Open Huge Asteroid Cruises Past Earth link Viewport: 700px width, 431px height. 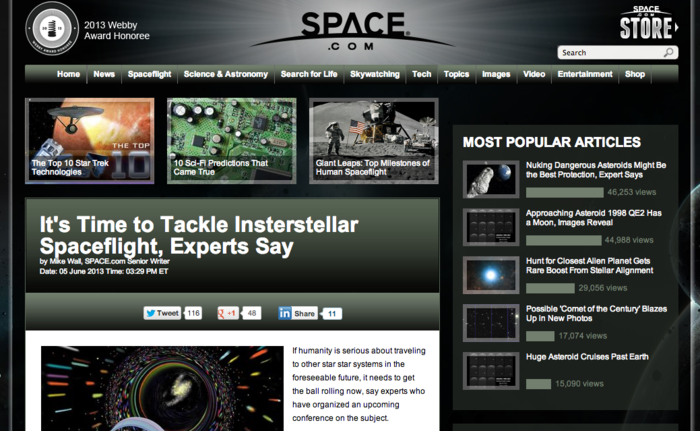coord(587,356)
